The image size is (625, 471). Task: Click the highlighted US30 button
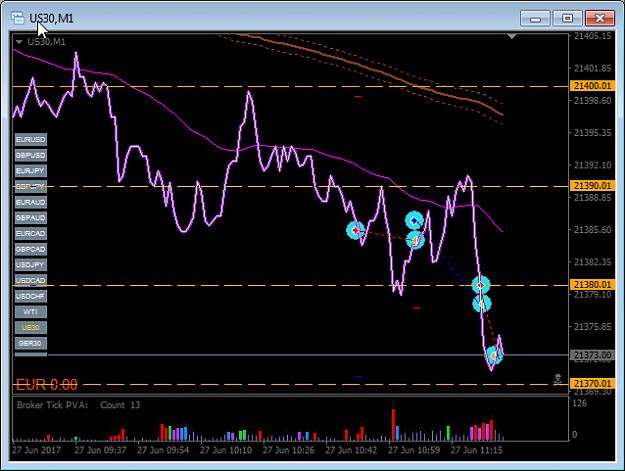pyautogui.click(x=31, y=328)
